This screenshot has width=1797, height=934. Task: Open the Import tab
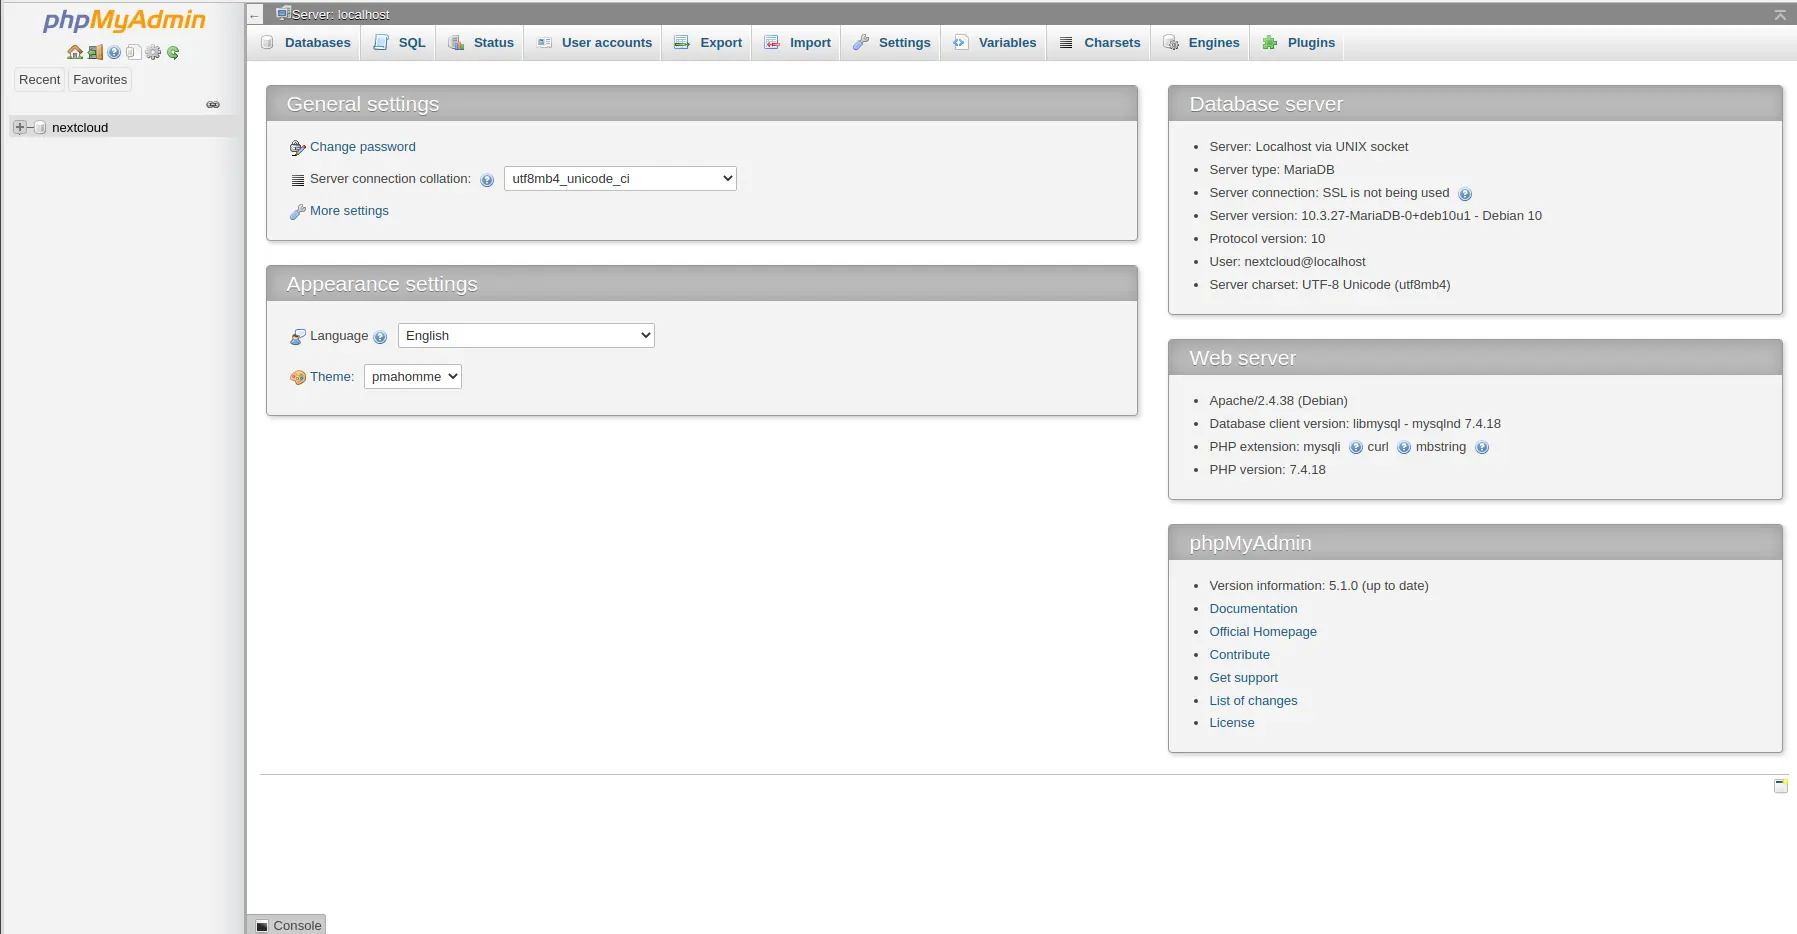click(797, 43)
